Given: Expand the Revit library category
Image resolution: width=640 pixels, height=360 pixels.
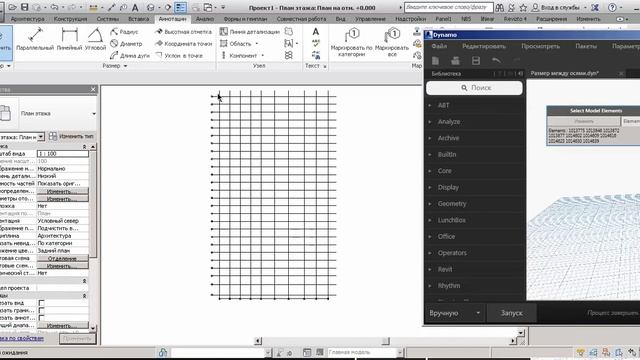Looking at the screenshot, I should pyautogui.click(x=445, y=269).
